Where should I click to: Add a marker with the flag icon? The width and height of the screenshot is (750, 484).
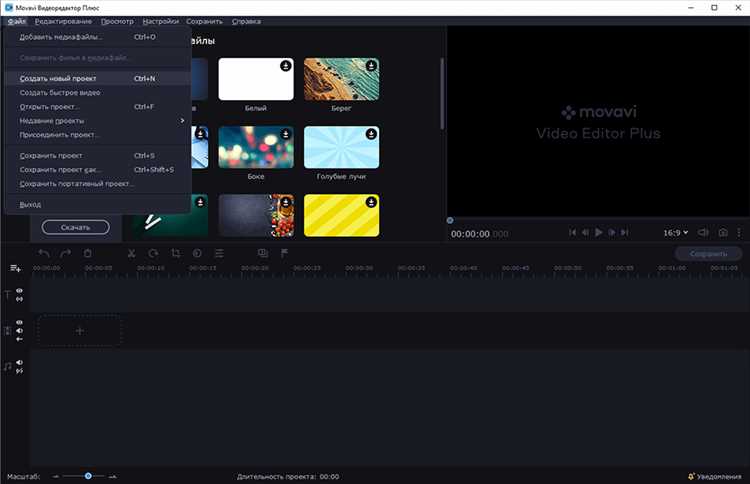pos(284,253)
